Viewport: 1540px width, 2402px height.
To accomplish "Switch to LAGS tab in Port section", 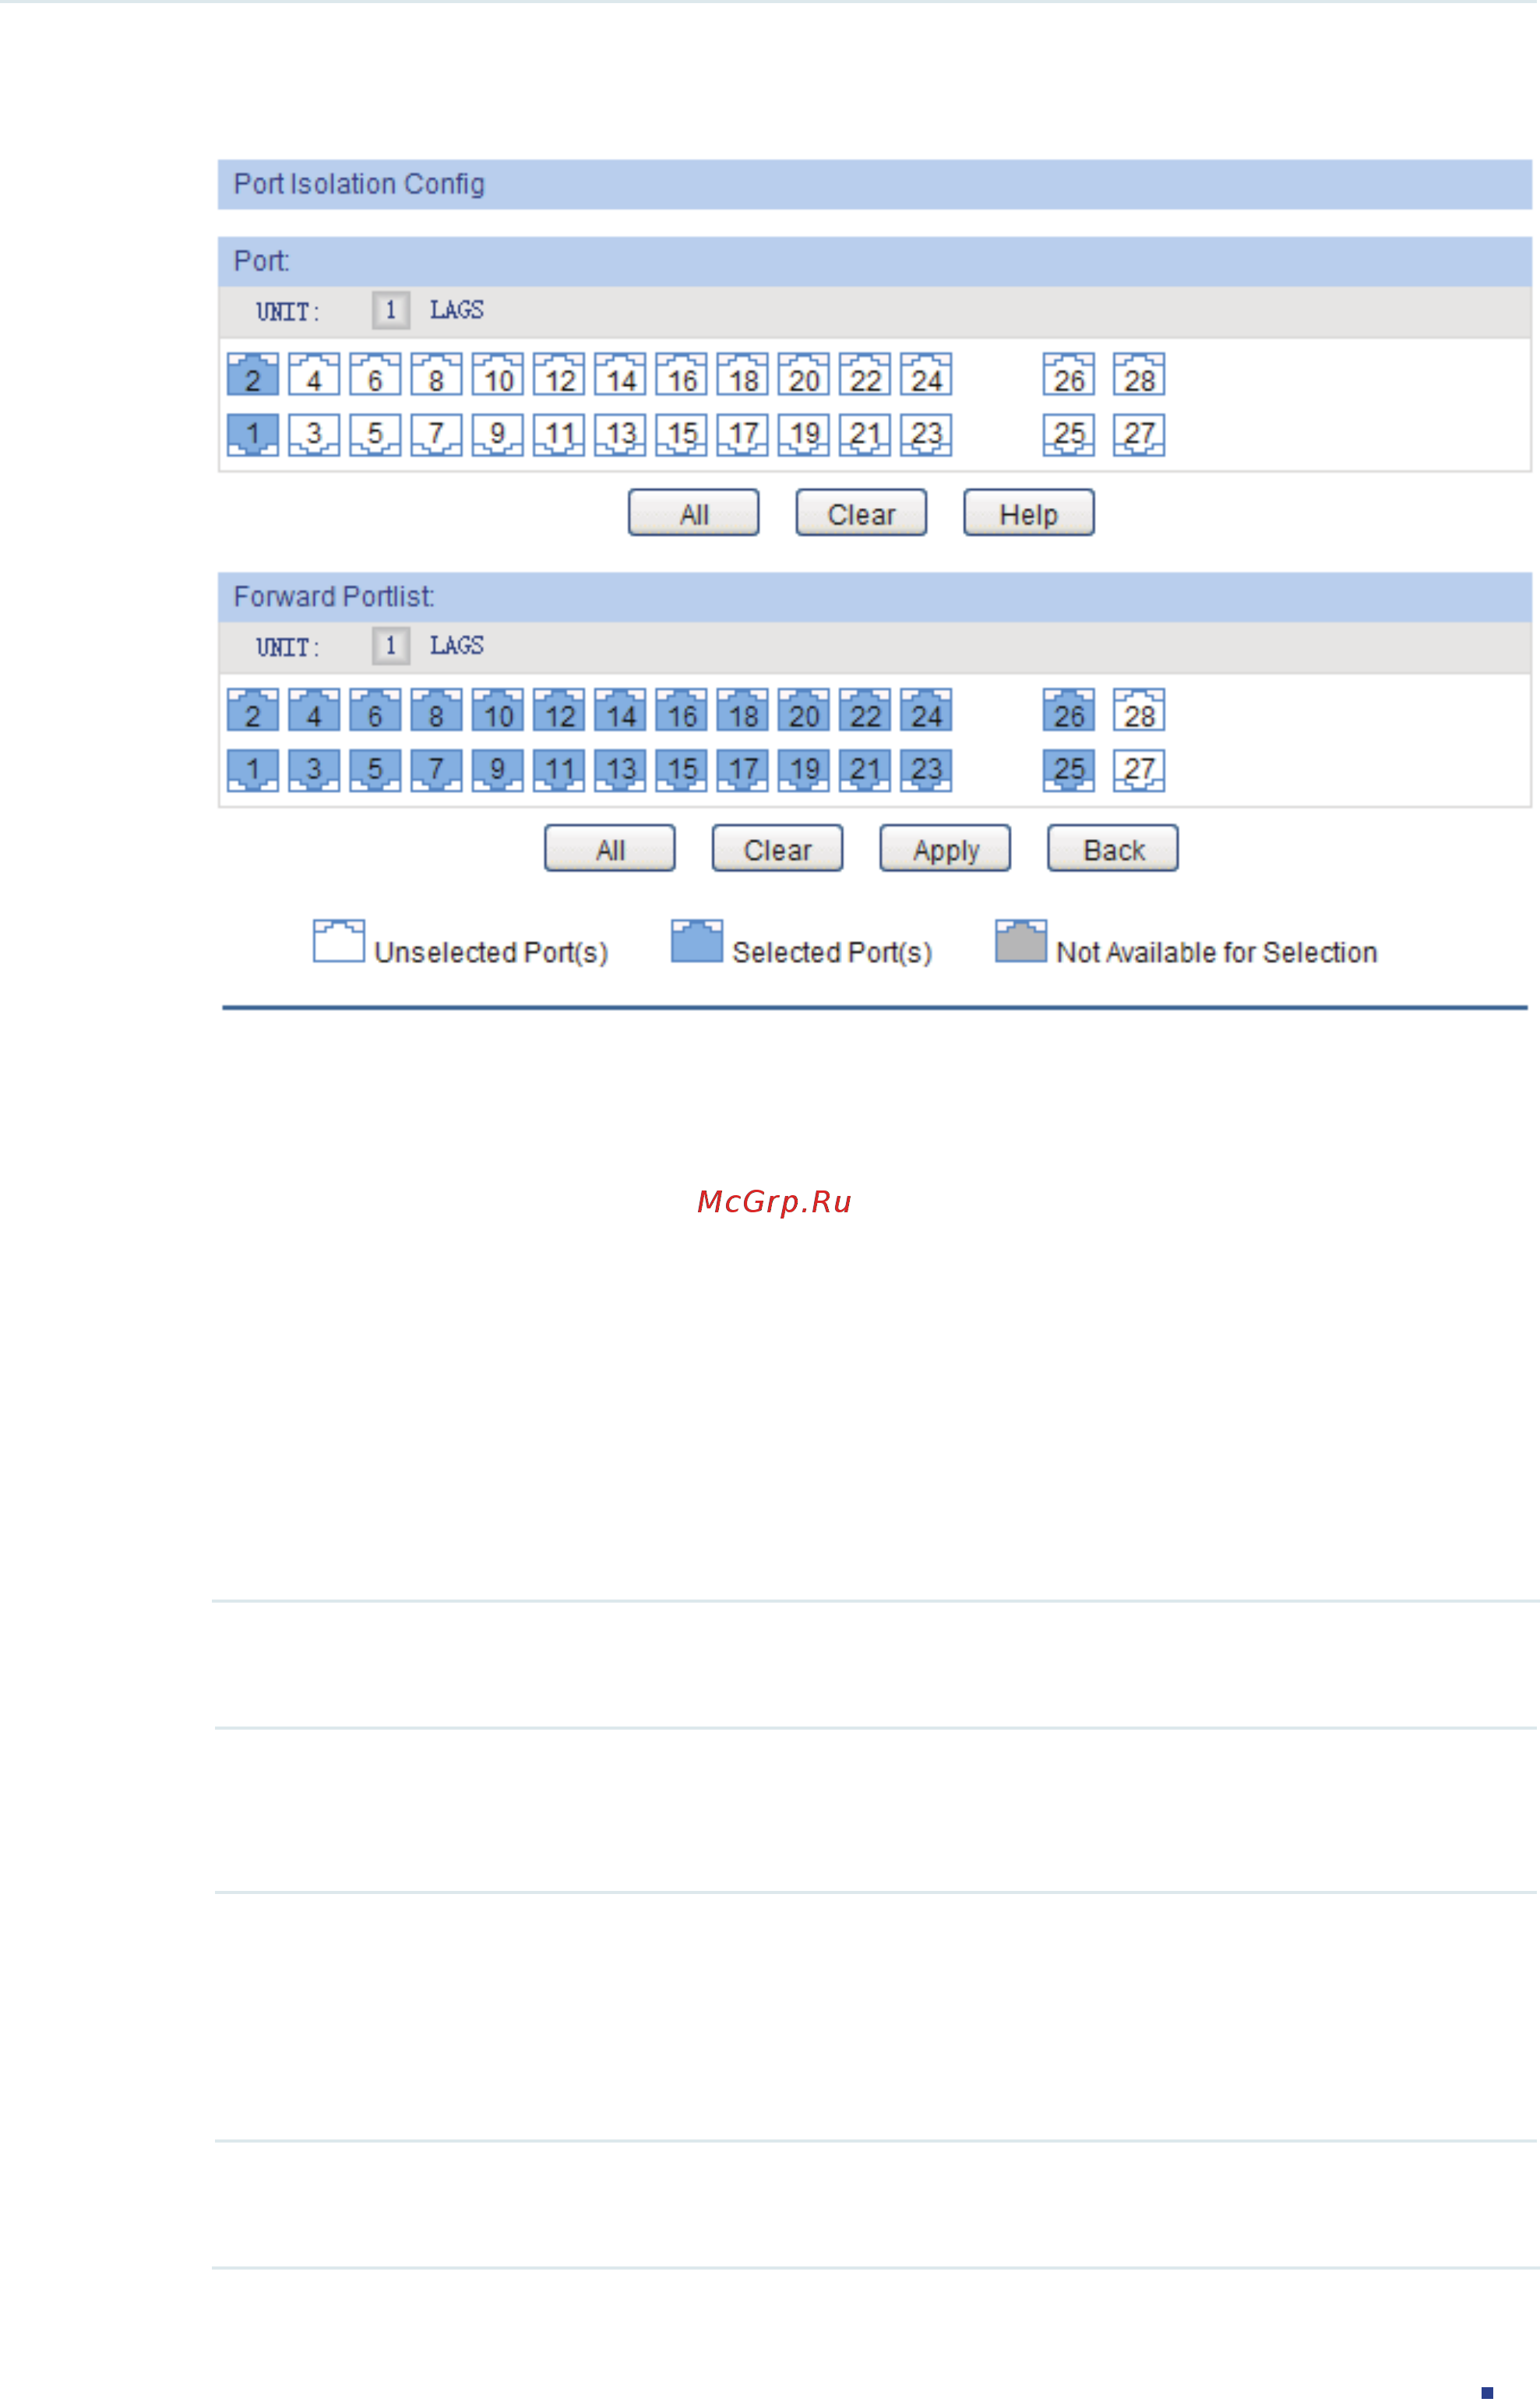I will point(457,310).
